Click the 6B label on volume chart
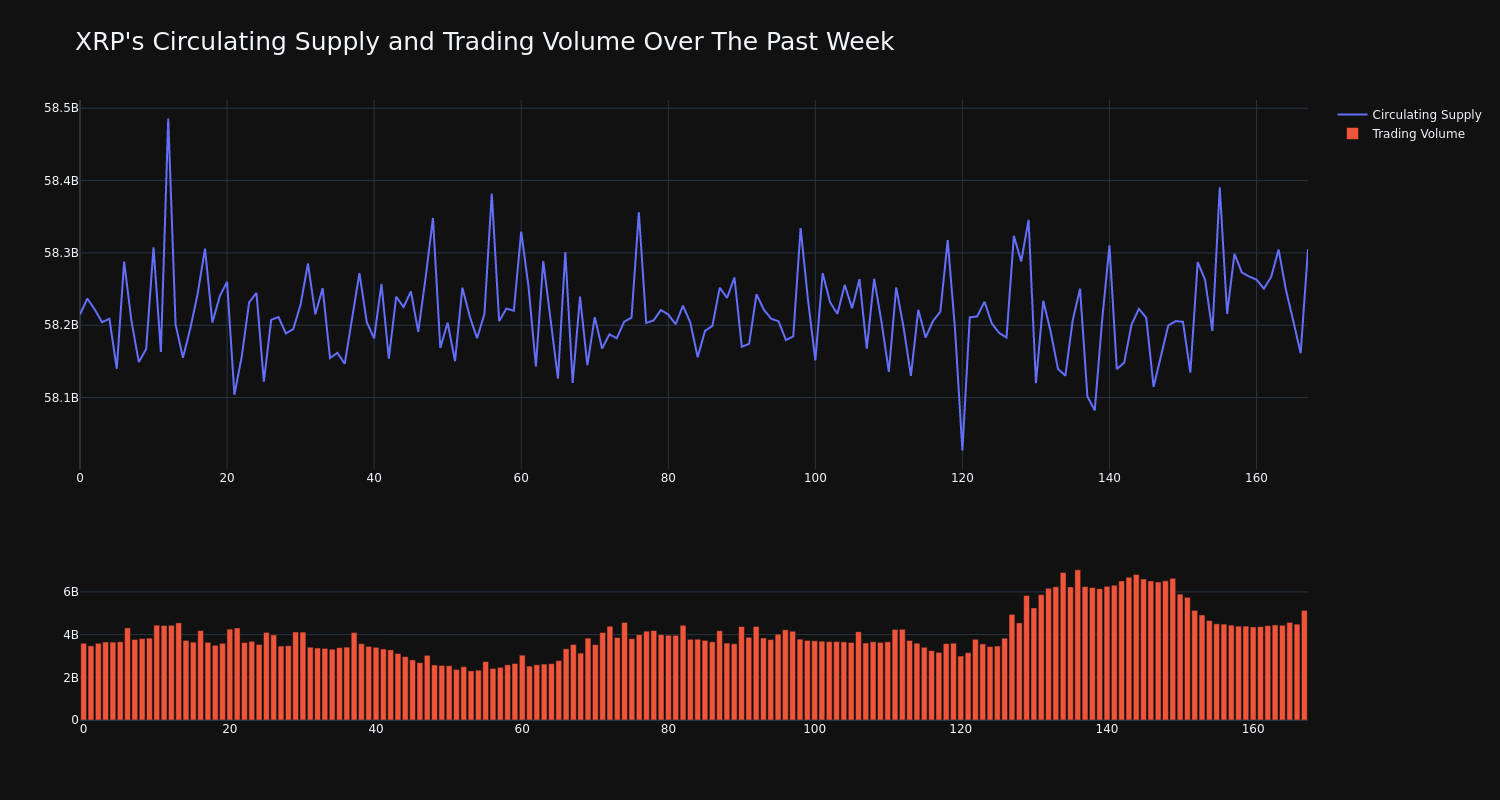Image resolution: width=1500 pixels, height=800 pixels. tap(71, 592)
